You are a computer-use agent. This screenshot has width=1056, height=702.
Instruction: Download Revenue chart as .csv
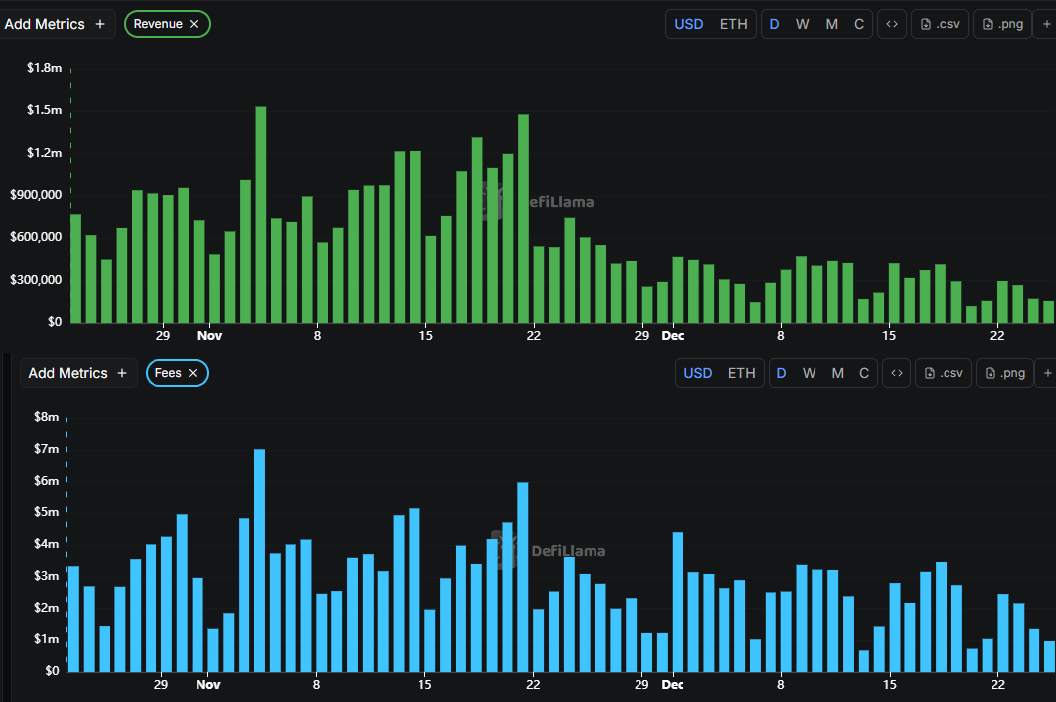(940, 24)
